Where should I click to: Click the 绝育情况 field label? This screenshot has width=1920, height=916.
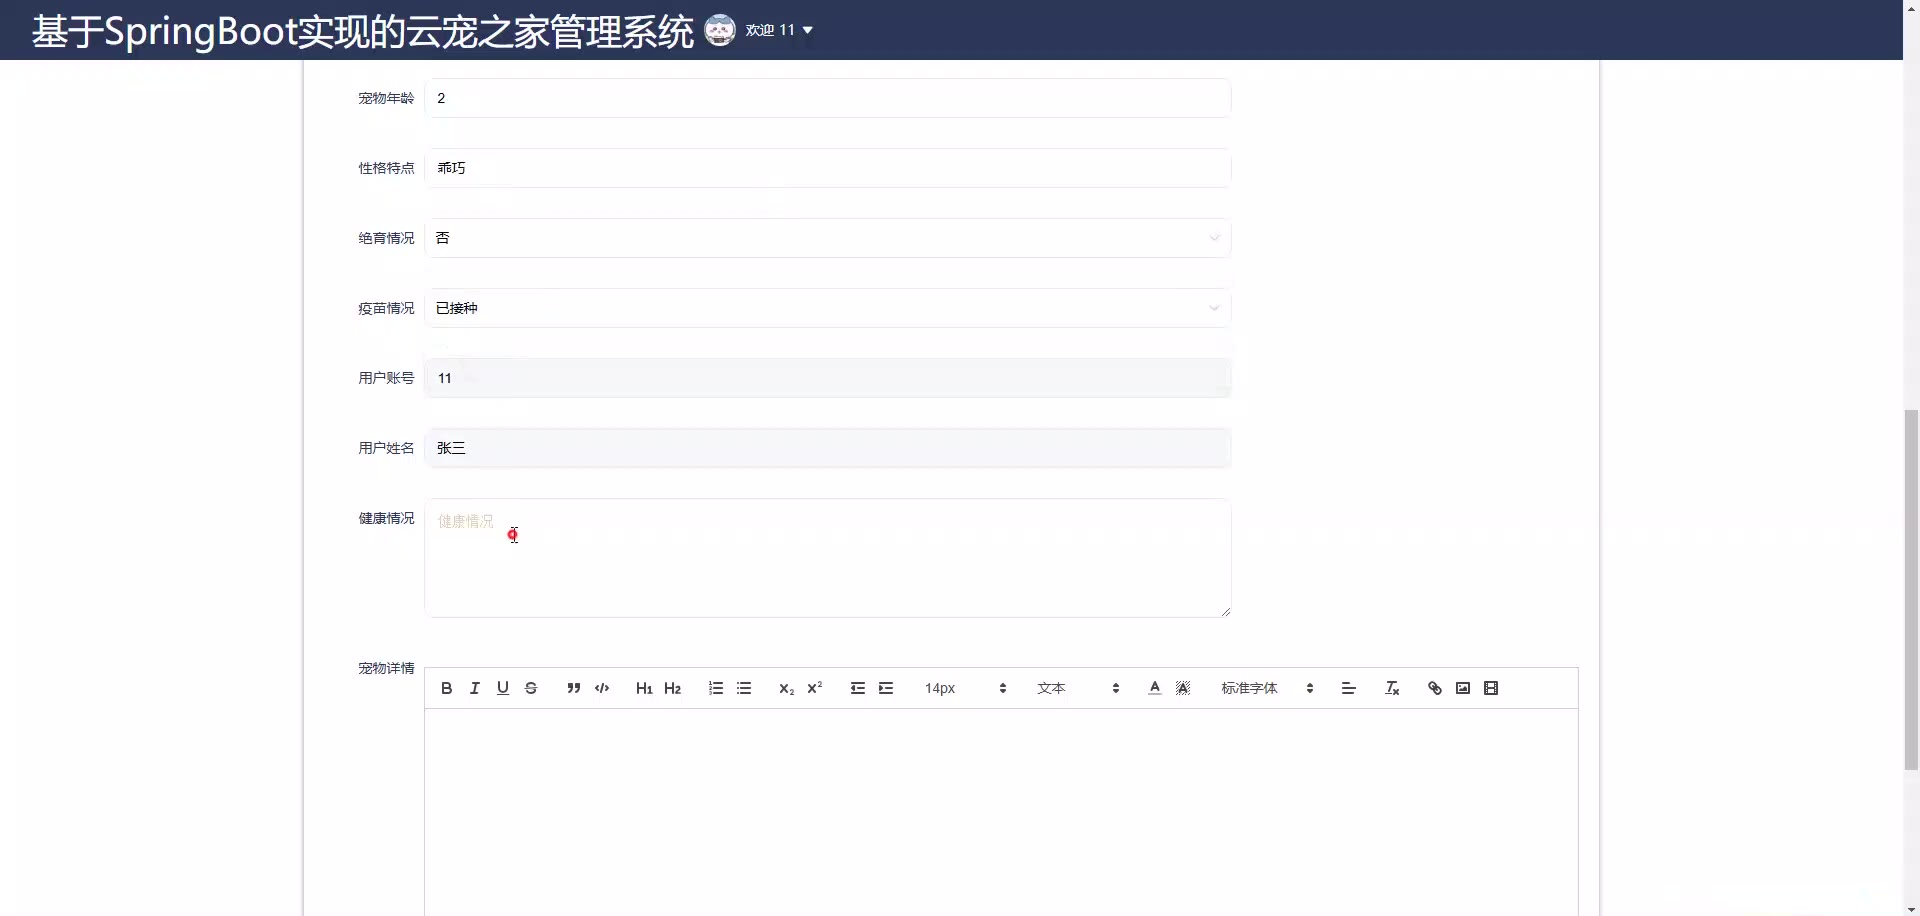pos(386,238)
